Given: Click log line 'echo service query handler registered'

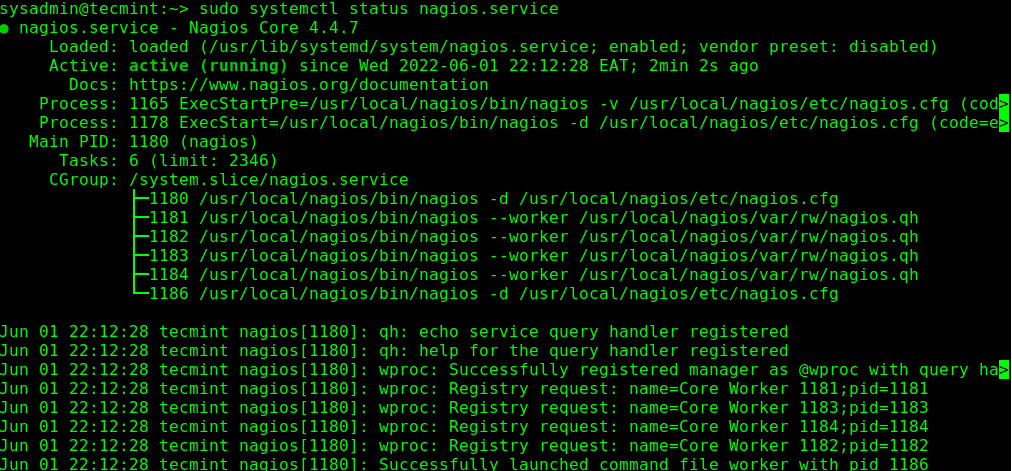Looking at the screenshot, I should point(394,332).
